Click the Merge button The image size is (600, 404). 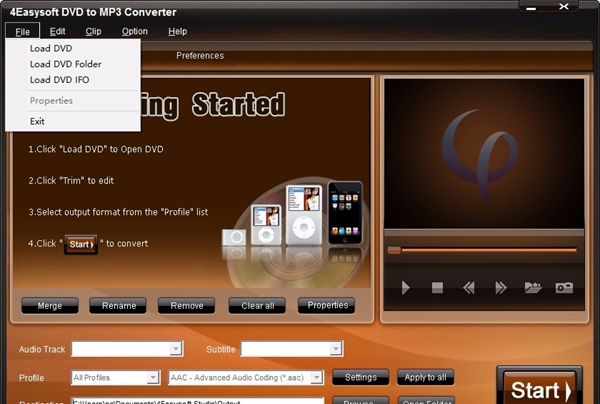pos(50,306)
